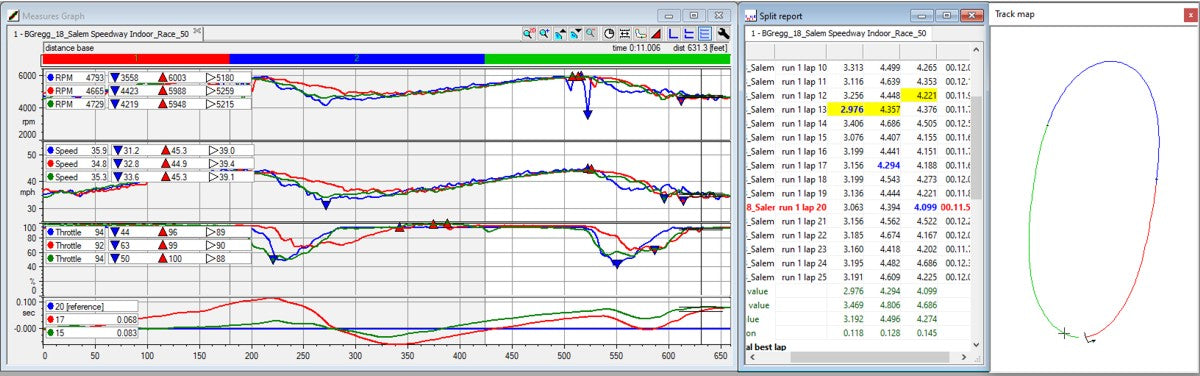Select the red RPM legend entry

[x=75, y=90]
